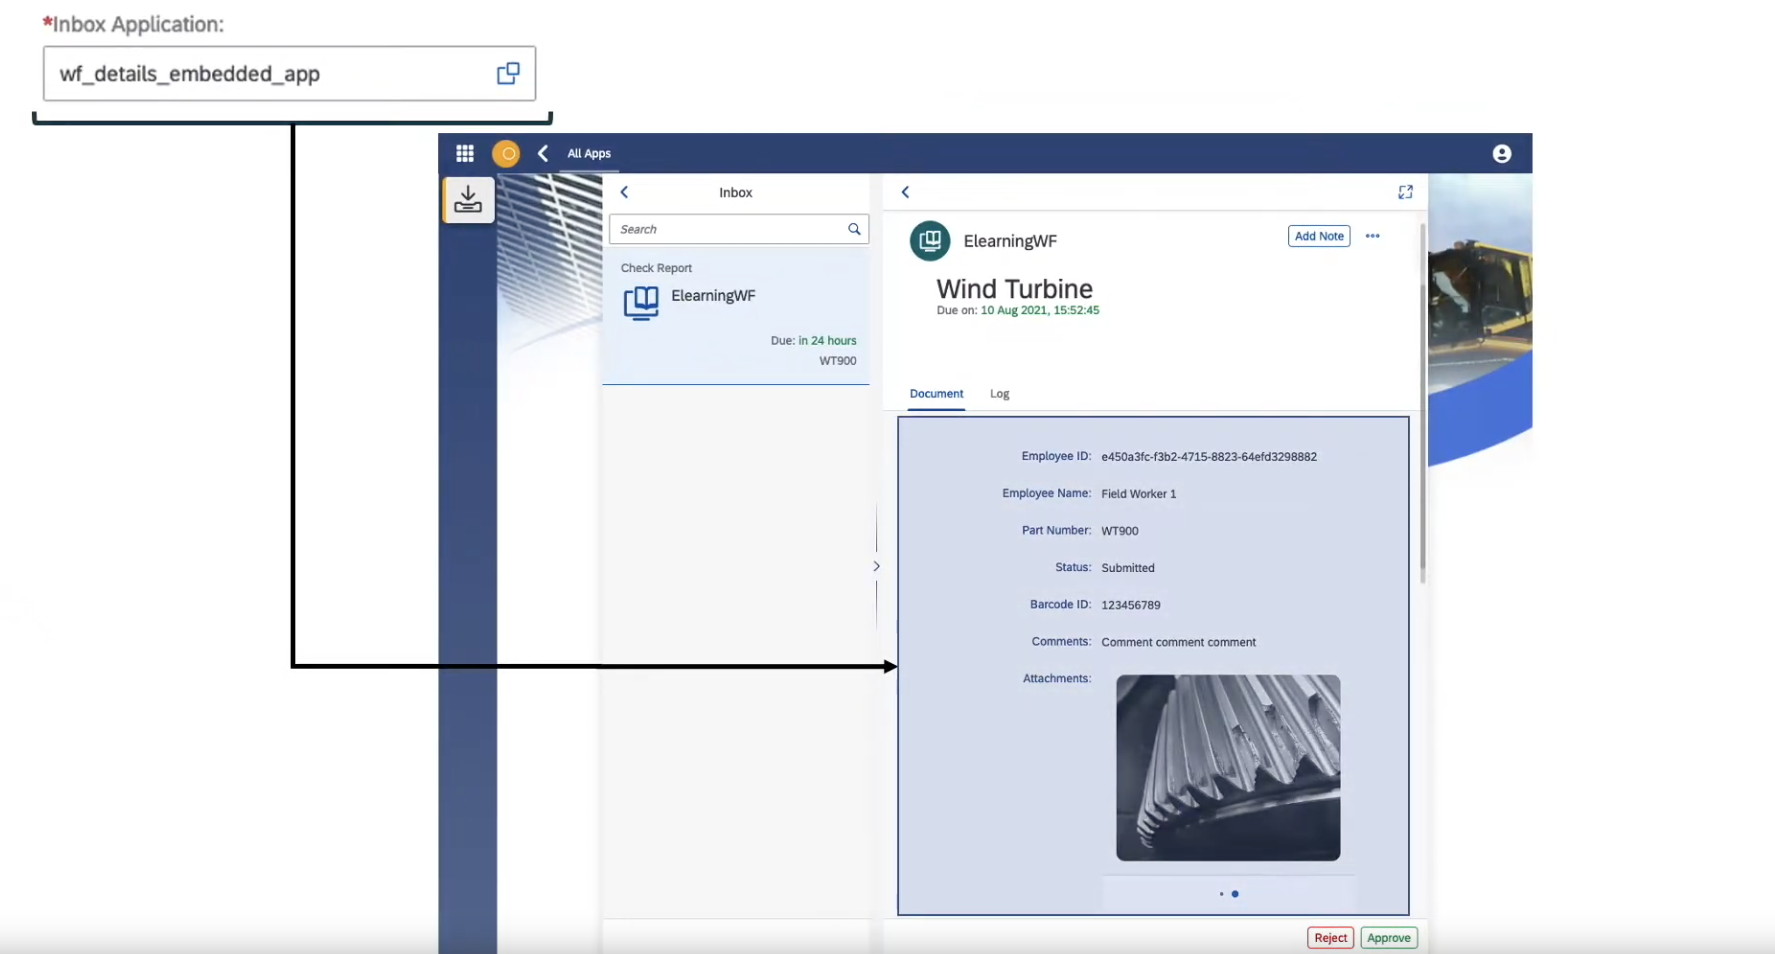This screenshot has width=1775, height=954.
Task: Go back using the All Apps arrow
Action: [543, 153]
